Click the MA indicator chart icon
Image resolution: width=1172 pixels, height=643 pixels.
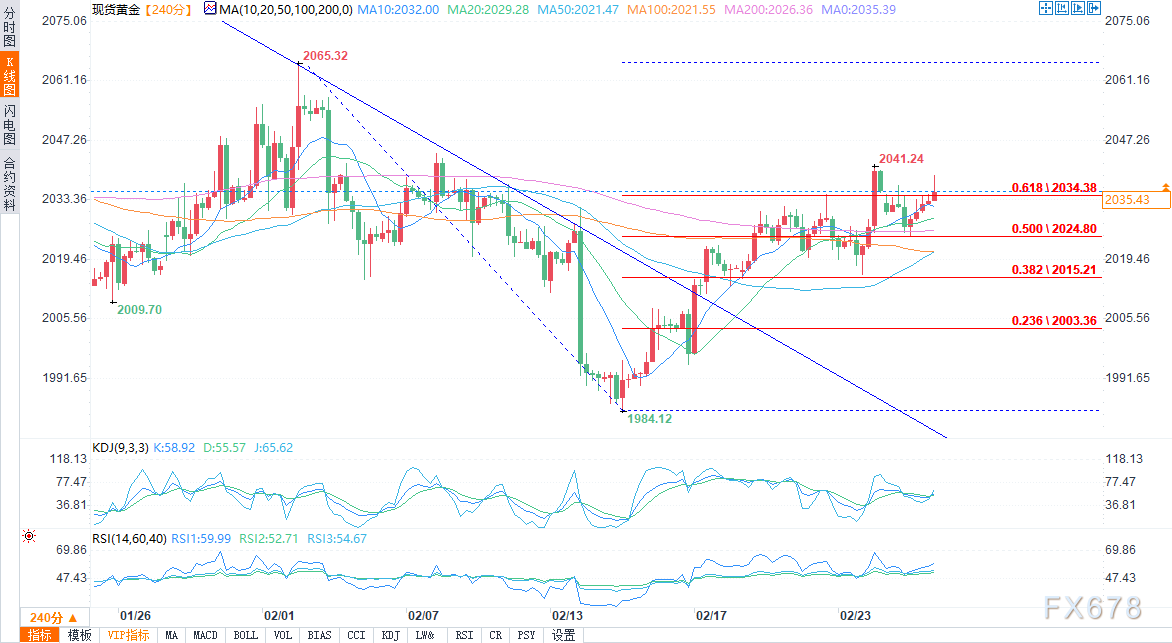[209, 8]
